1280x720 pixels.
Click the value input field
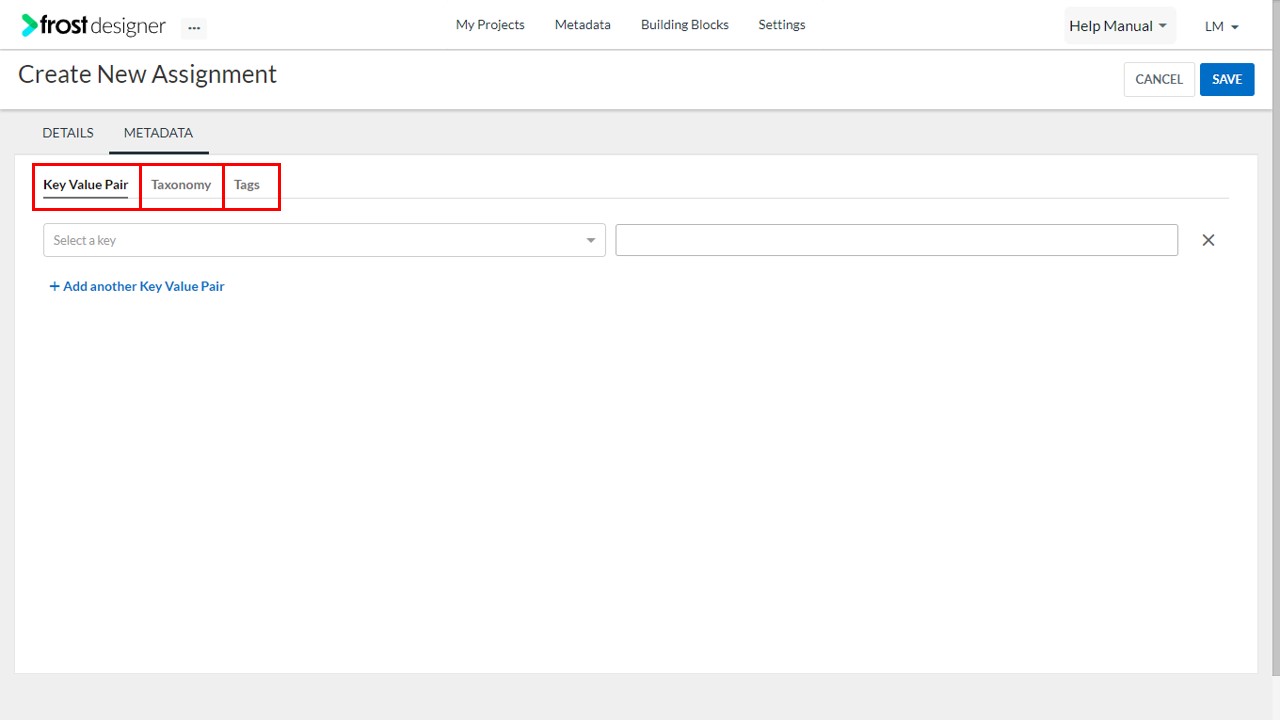pyautogui.click(x=896, y=240)
